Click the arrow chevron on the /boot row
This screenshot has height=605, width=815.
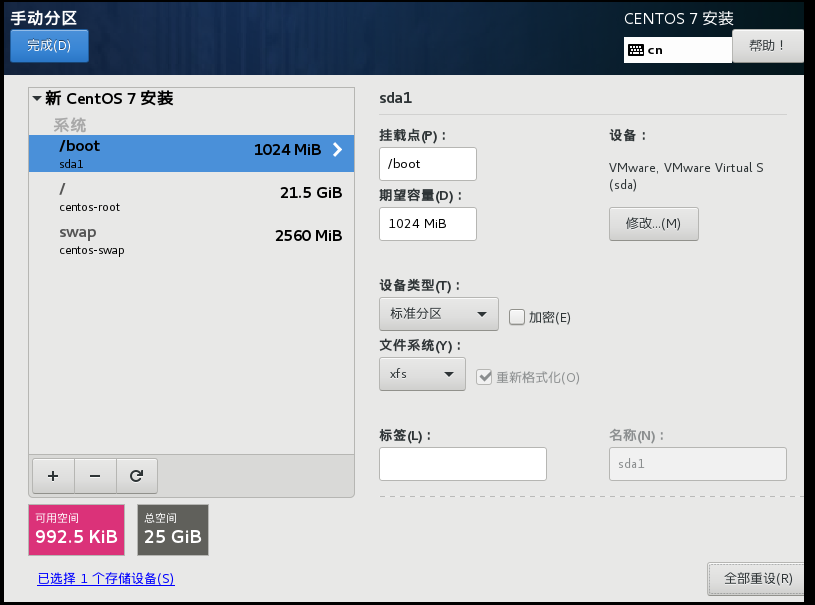point(338,150)
